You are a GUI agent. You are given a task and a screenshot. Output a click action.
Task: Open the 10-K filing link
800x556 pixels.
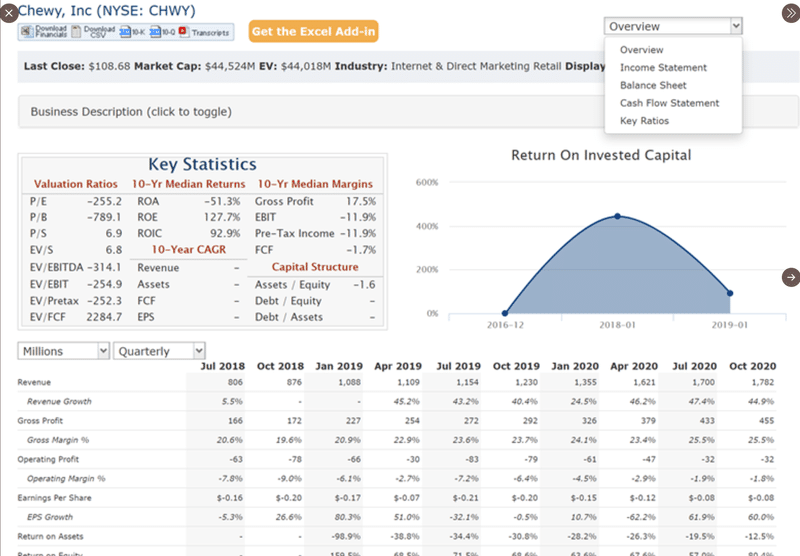pos(132,32)
